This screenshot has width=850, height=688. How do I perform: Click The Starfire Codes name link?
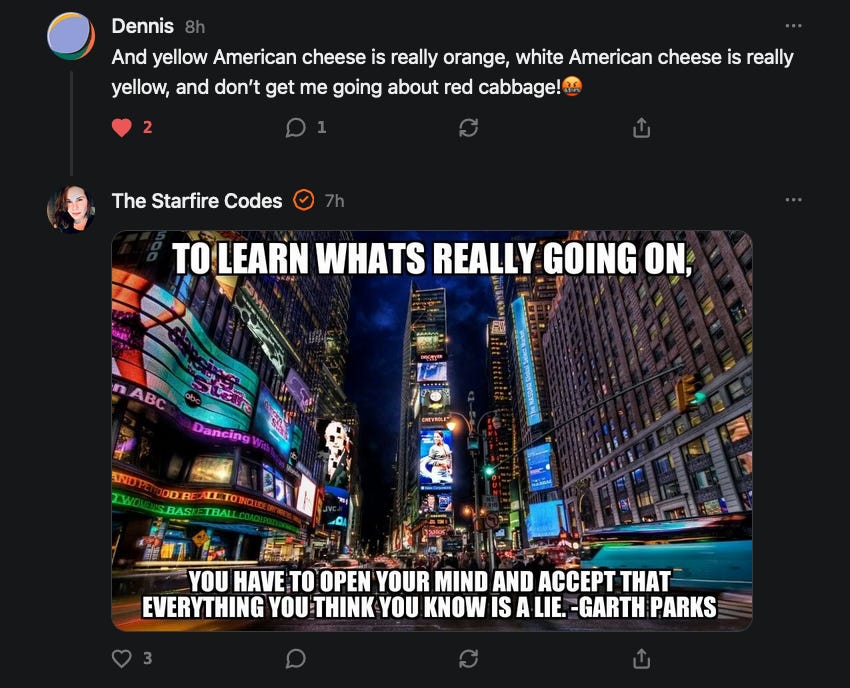pyautogui.click(x=197, y=201)
